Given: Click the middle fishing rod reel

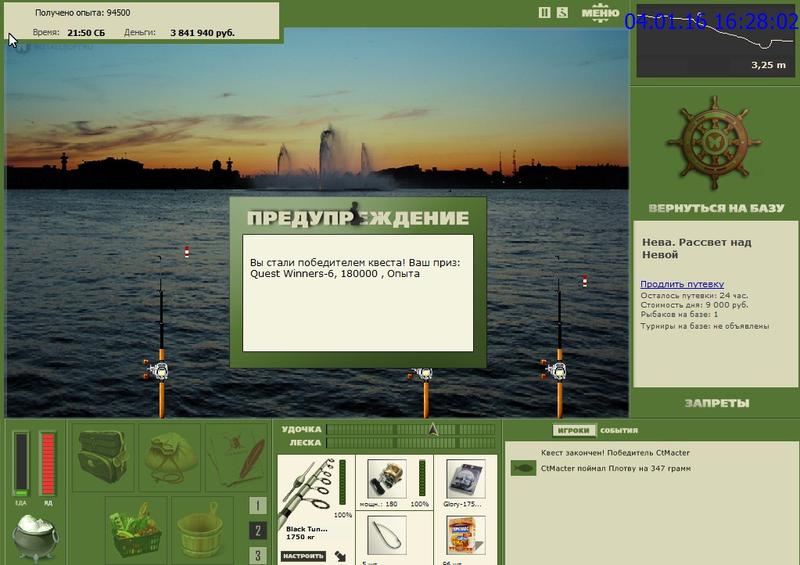Looking at the screenshot, I should (423, 375).
